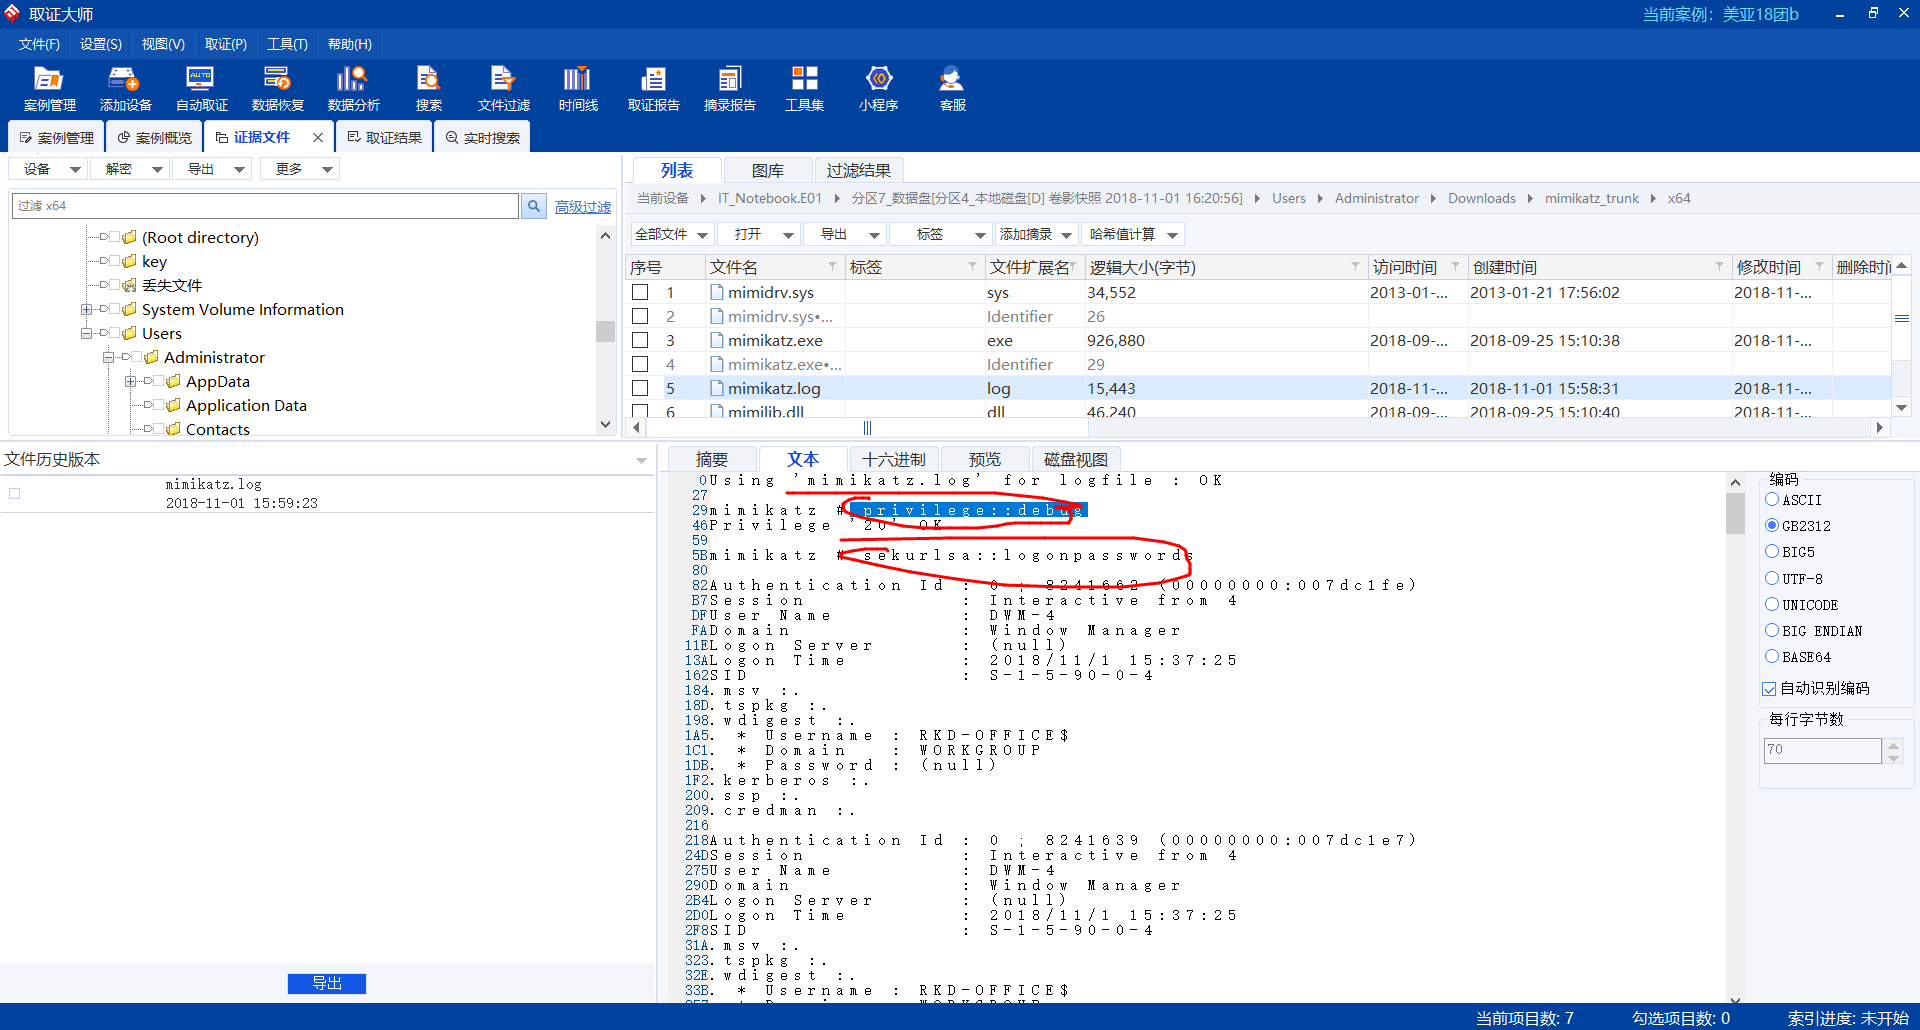Open the 设备 dropdown
The width and height of the screenshot is (1920, 1030).
pos(49,169)
